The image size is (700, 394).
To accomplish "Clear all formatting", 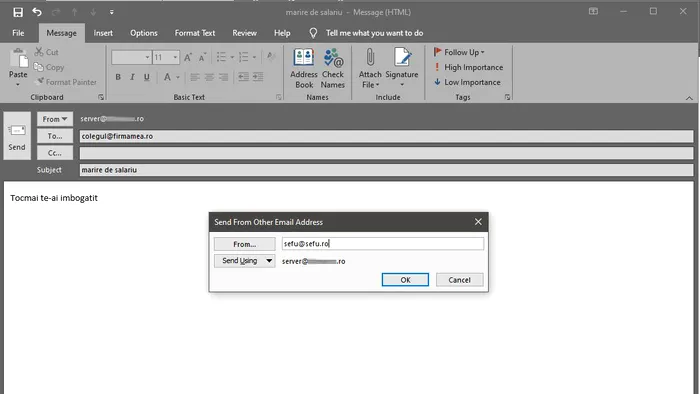I will (x=271, y=57).
